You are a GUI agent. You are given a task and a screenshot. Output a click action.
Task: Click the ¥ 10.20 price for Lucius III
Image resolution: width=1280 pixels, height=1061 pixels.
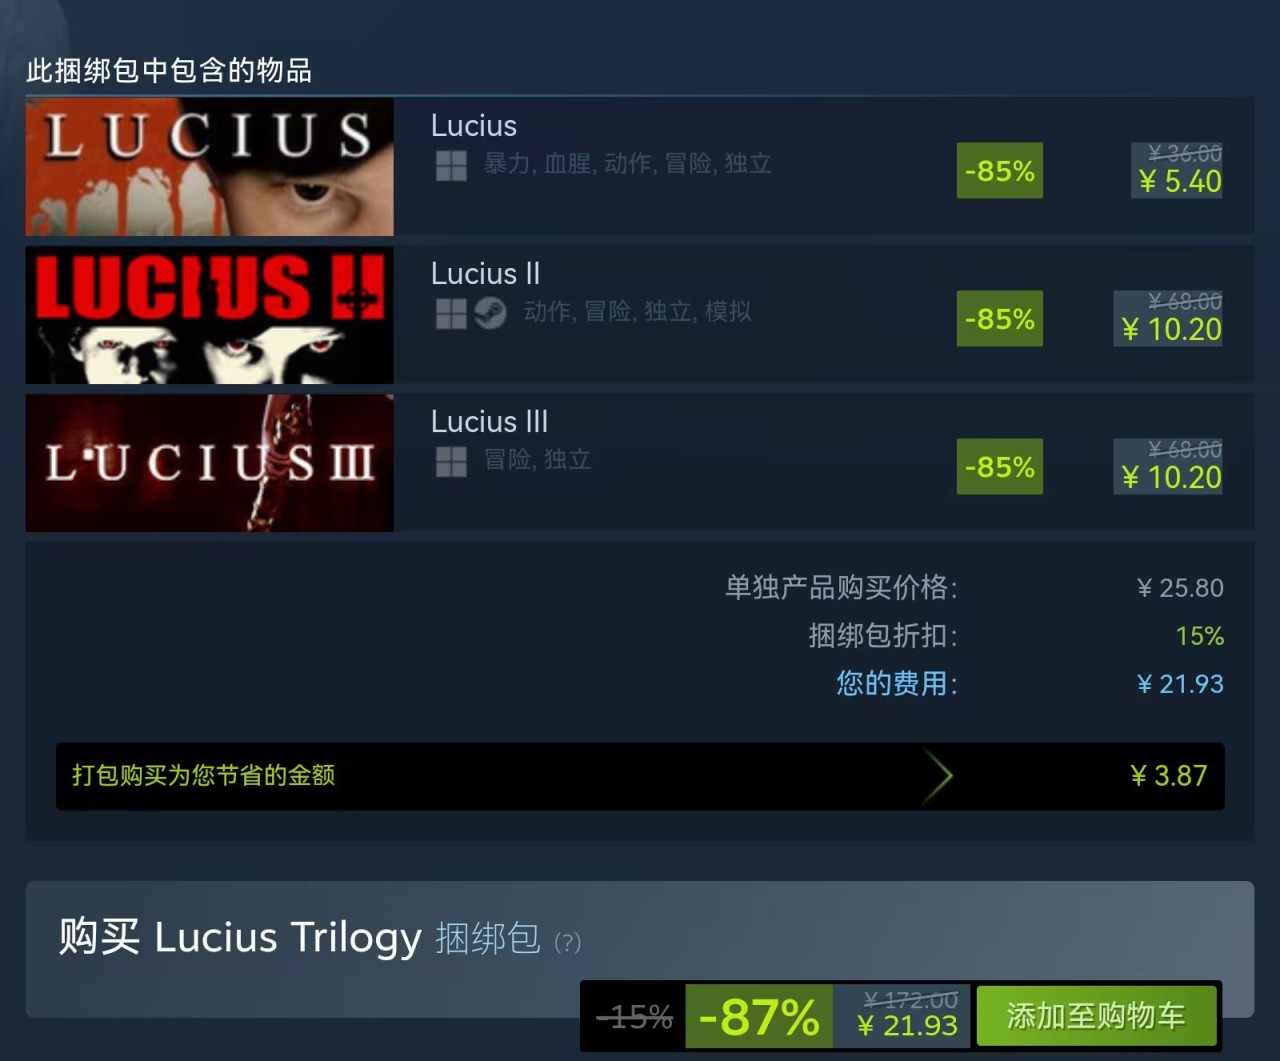coord(1171,478)
